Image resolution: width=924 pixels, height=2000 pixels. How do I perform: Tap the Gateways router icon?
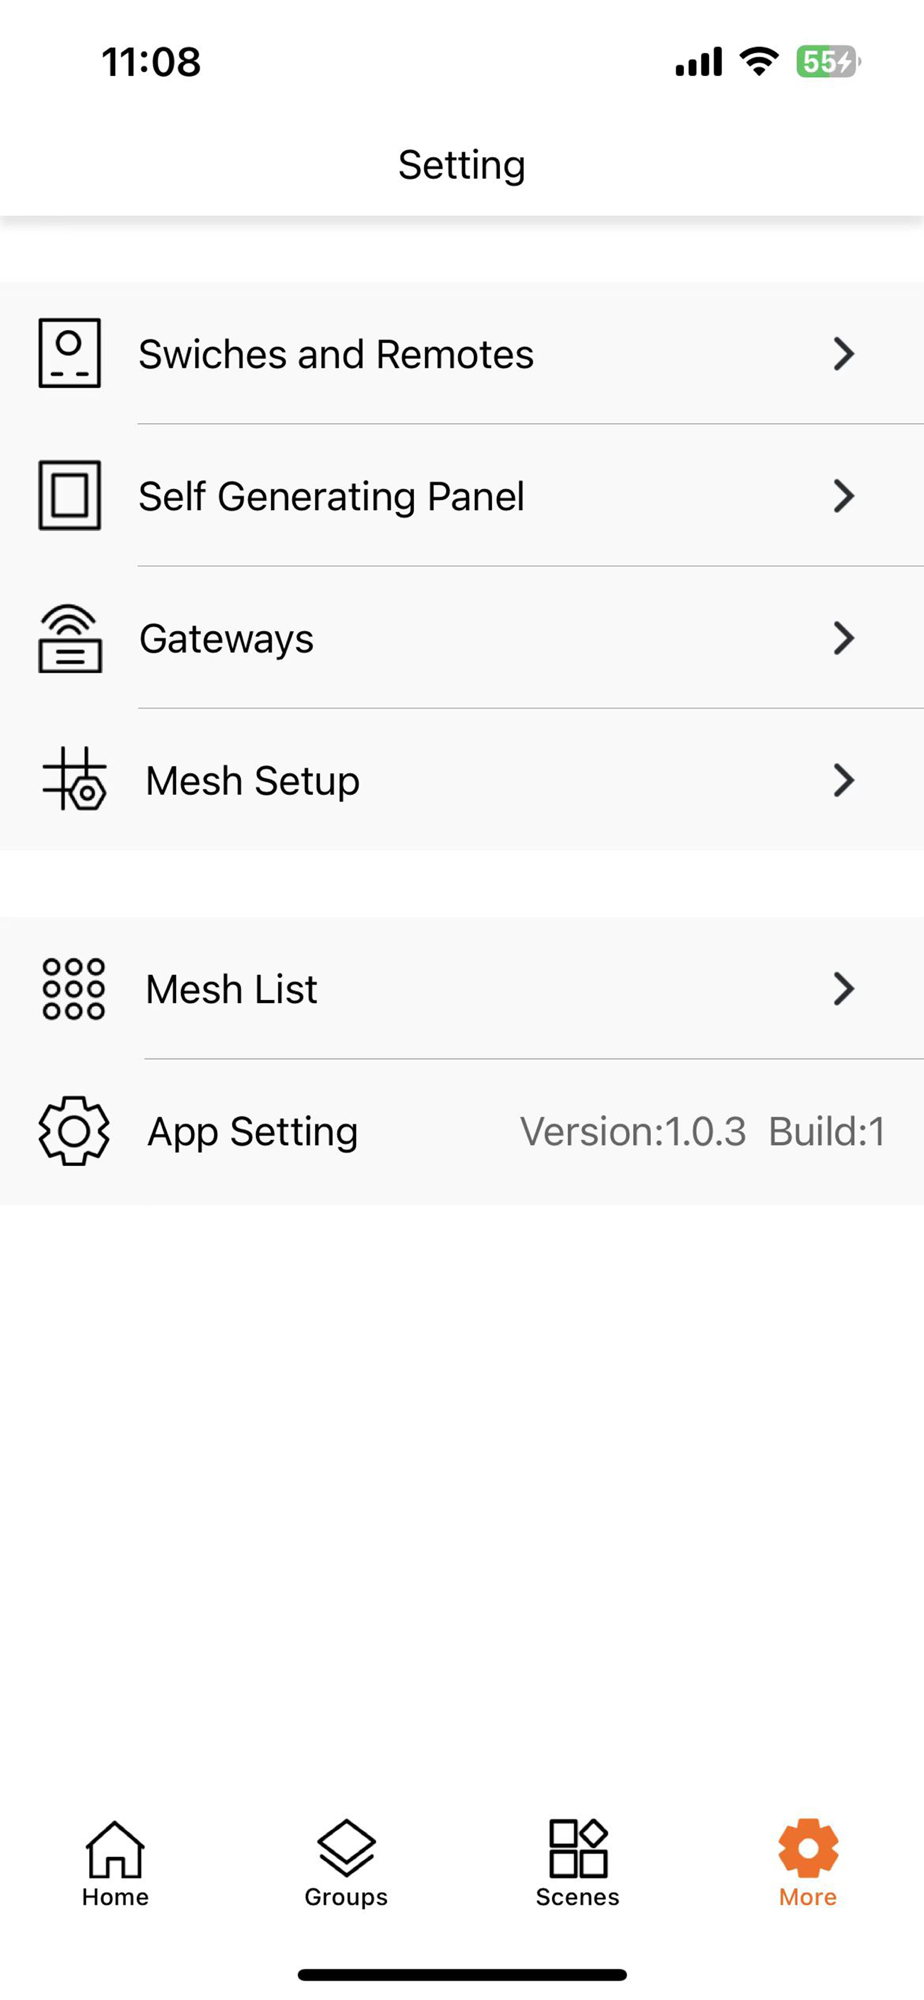(x=69, y=638)
